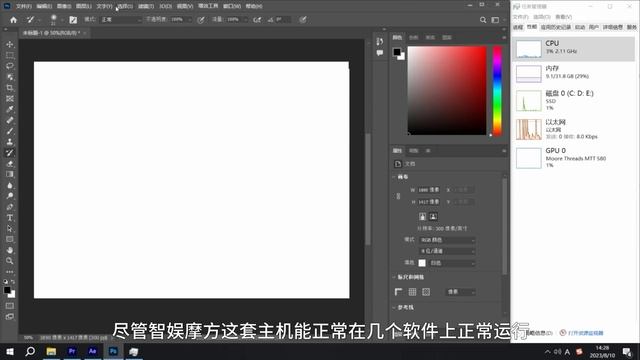Image resolution: width=640 pixels, height=360 pixels.
Task: Select the Horizontal Type tool
Action: [x=10, y=218]
